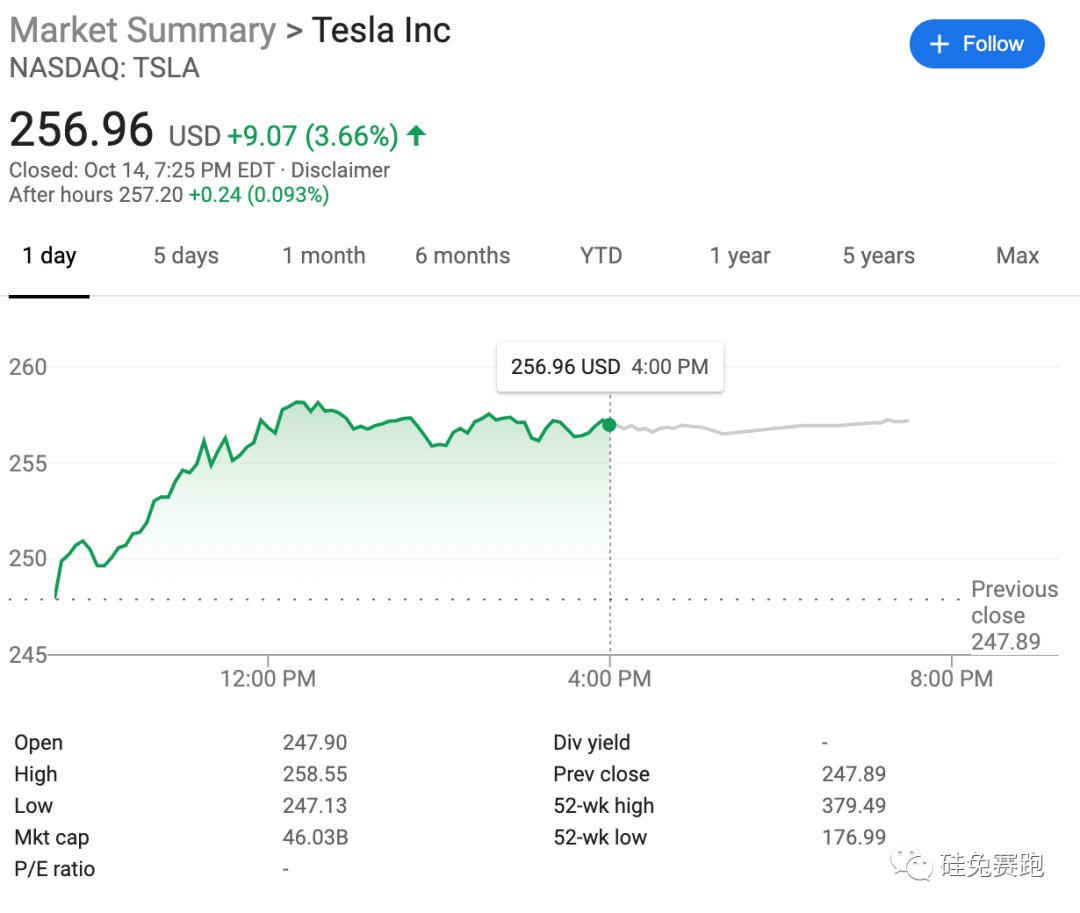This screenshot has width=1080, height=913.
Task: Click the plus icon in the Follow button
Action: coord(938,45)
